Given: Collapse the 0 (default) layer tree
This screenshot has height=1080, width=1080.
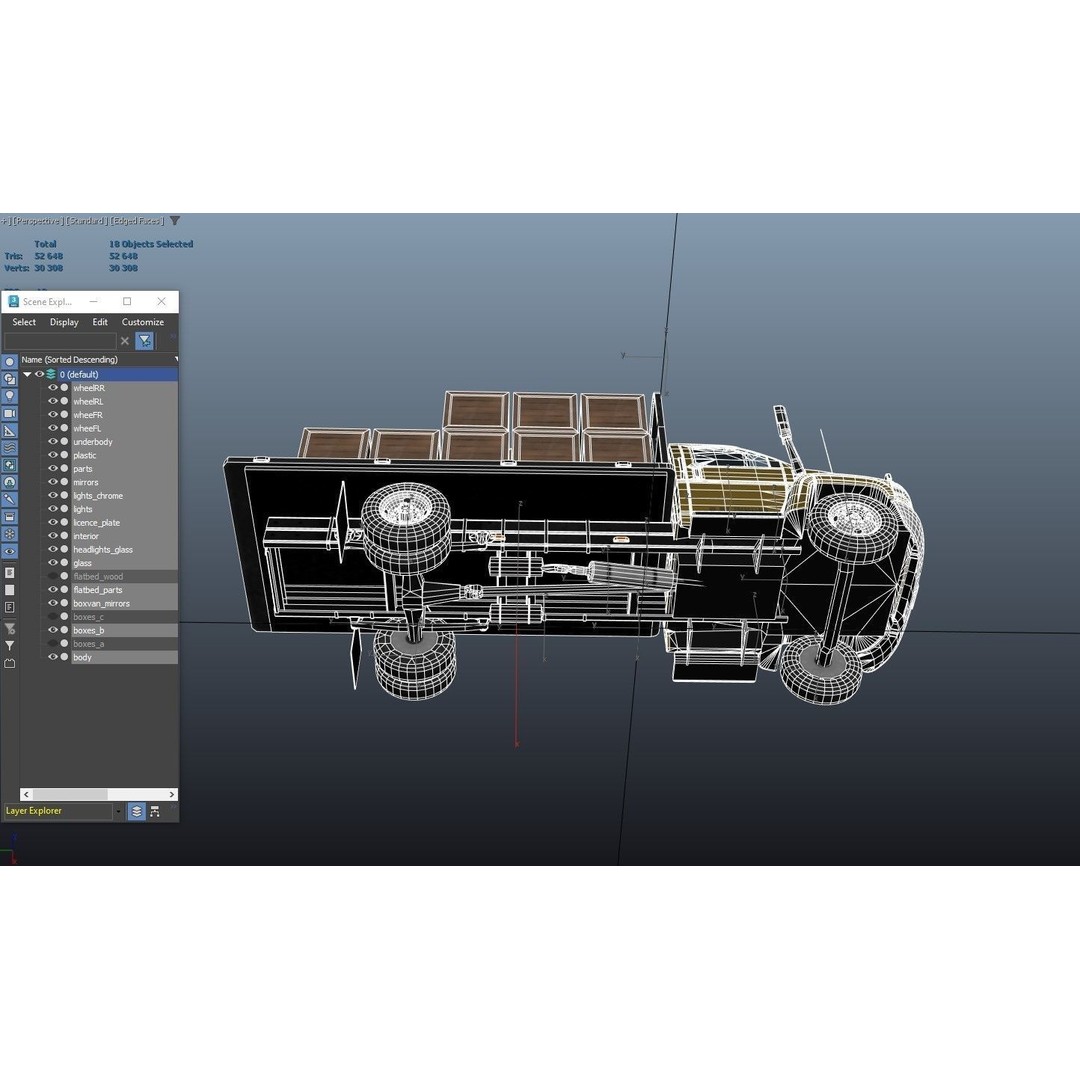Looking at the screenshot, I should [x=26, y=374].
